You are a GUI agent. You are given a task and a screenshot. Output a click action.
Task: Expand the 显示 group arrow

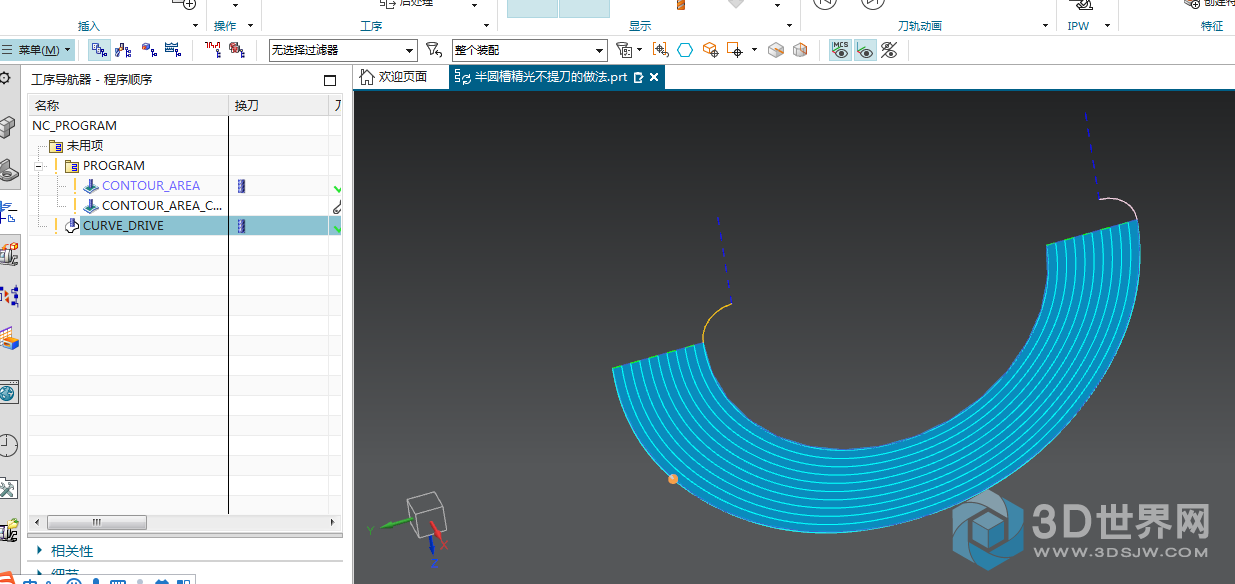(789, 26)
